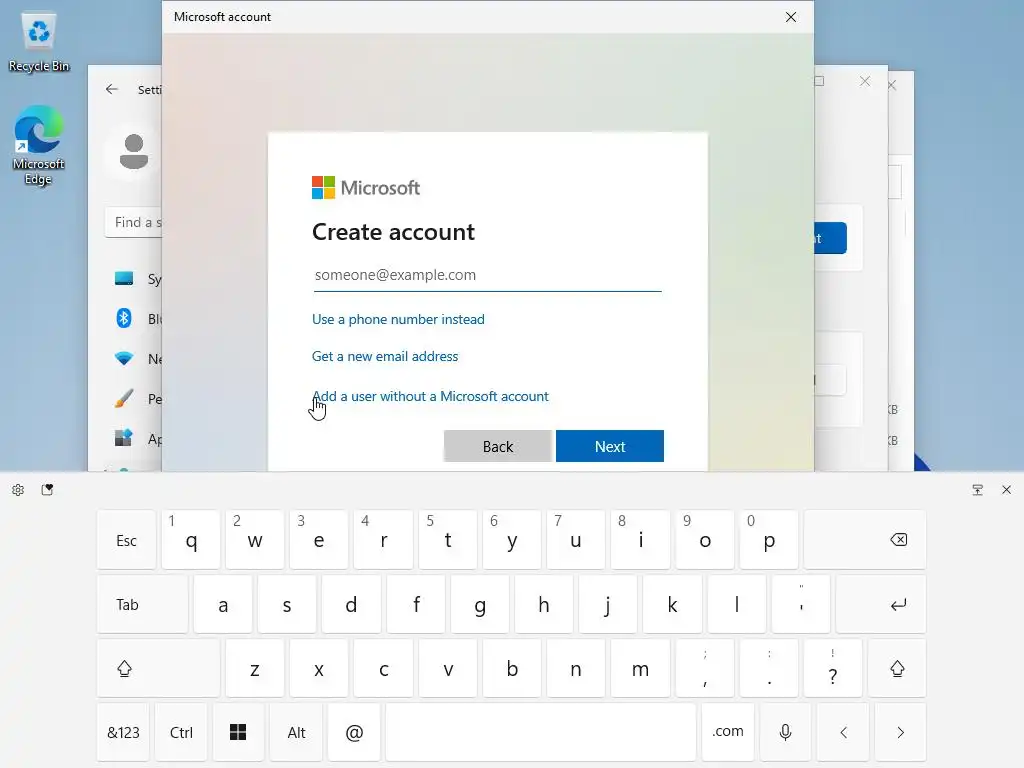Open touch keyboard settings gear
The image size is (1024, 768).
(x=18, y=490)
